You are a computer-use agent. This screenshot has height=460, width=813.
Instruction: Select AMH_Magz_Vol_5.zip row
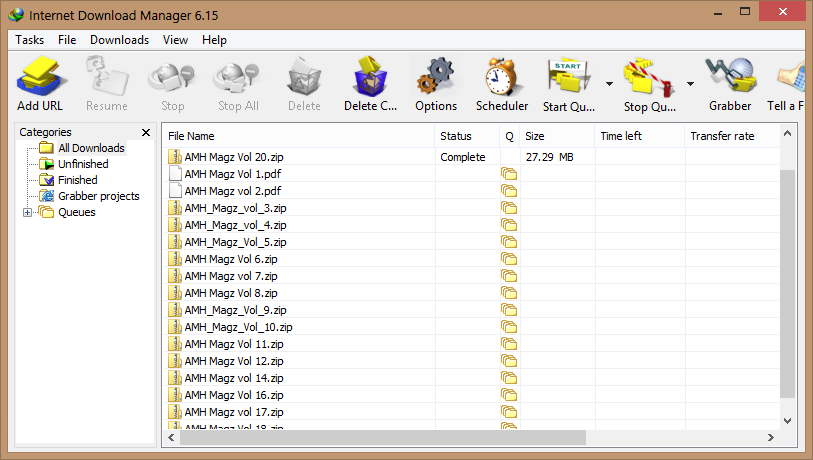coord(472,242)
